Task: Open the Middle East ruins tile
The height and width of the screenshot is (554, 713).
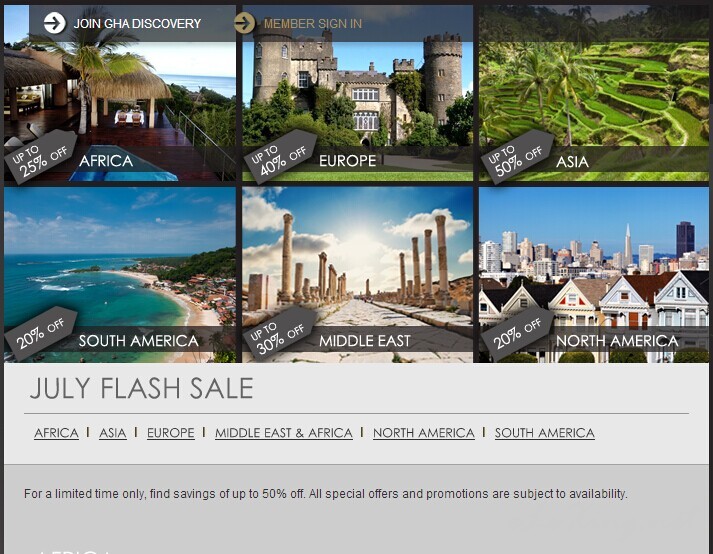Action: (357, 275)
